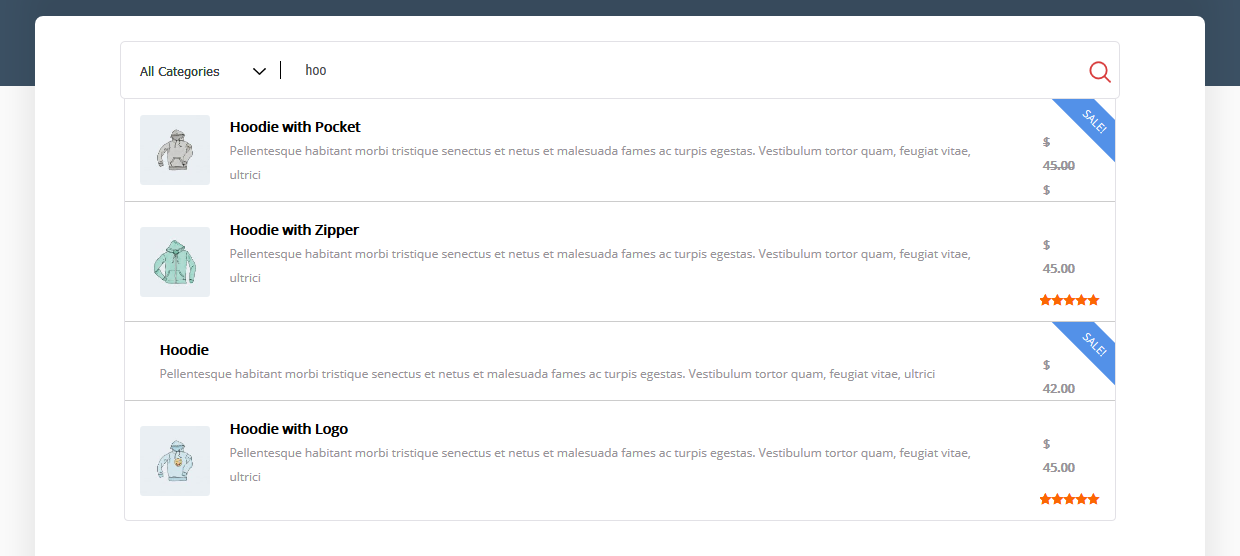
Task: Go to the "Hoodie with Zipper" result
Action: pos(294,230)
